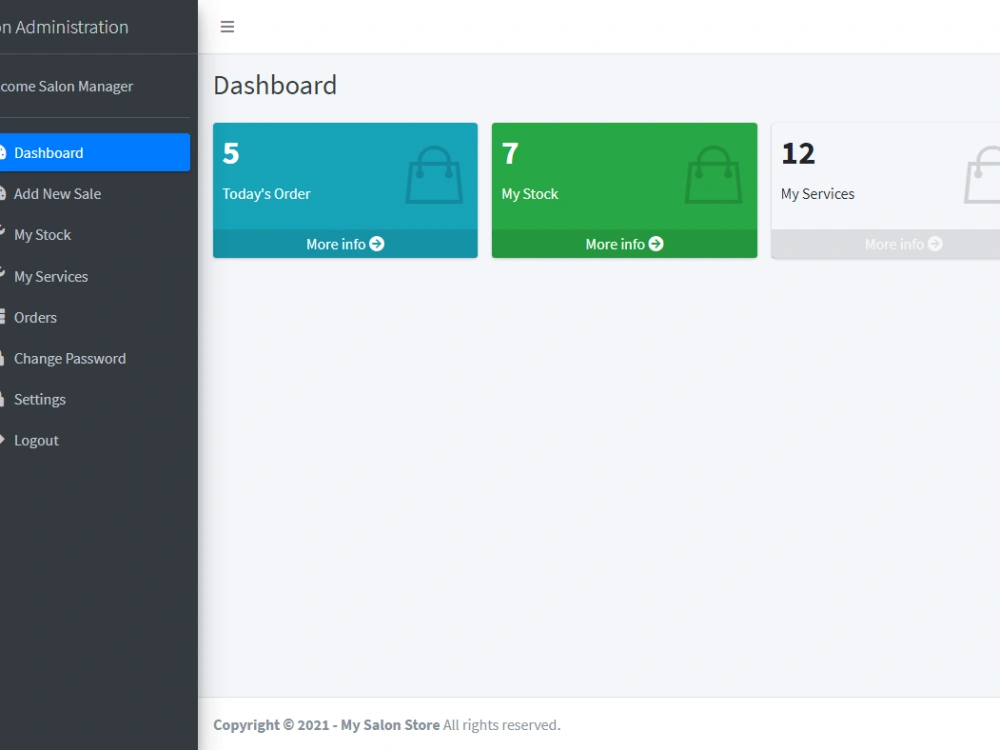The image size is (1000, 750).
Task: Toggle the sidebar with the hamburger icon
Action: tap(227, 27)
